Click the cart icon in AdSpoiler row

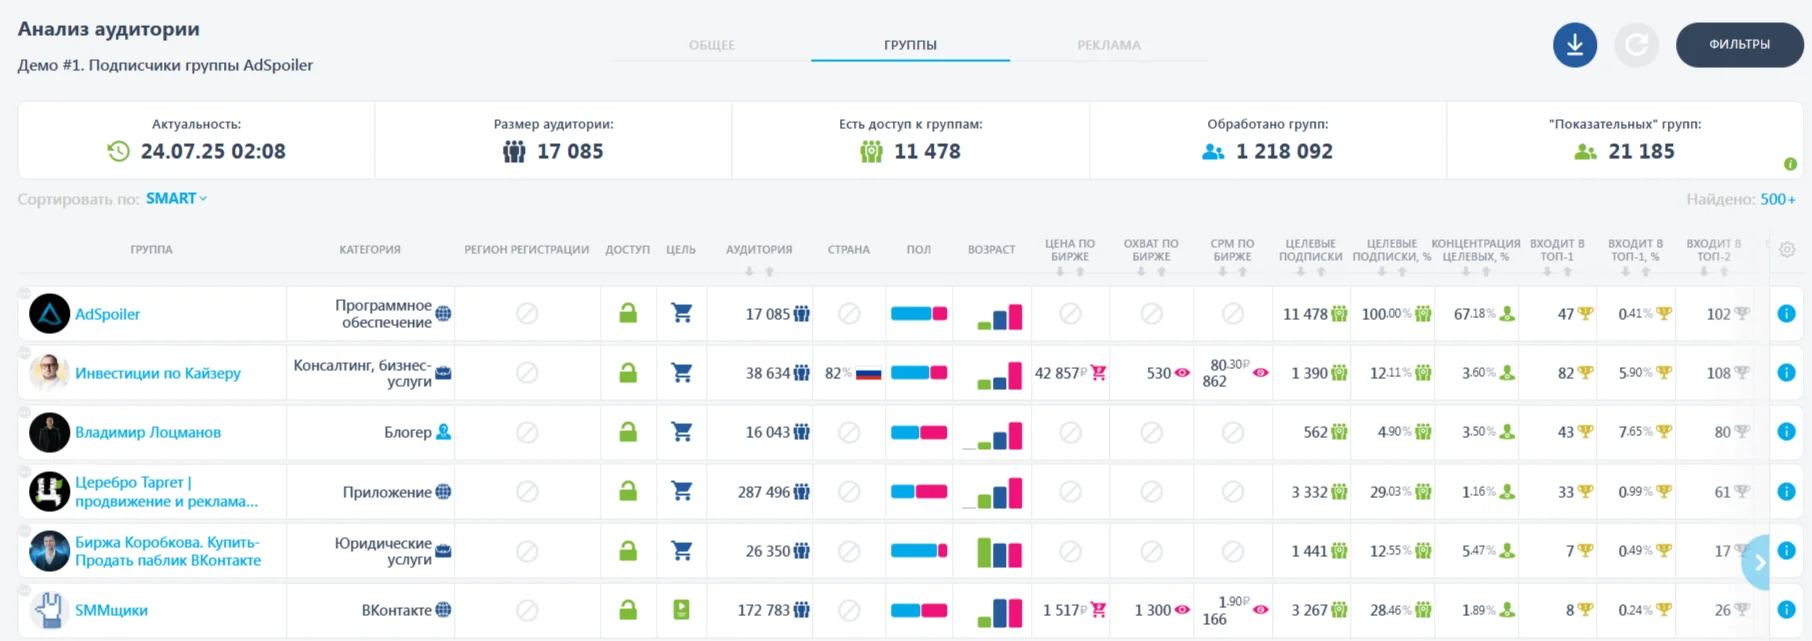pos(681,313)
